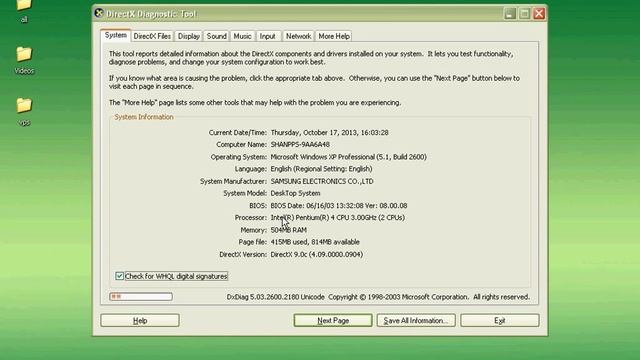Click SAMSUNG ELECTRONICS CO.,LTD value
This screenshot has height=360, width=640.
click(x=322, y=181)
